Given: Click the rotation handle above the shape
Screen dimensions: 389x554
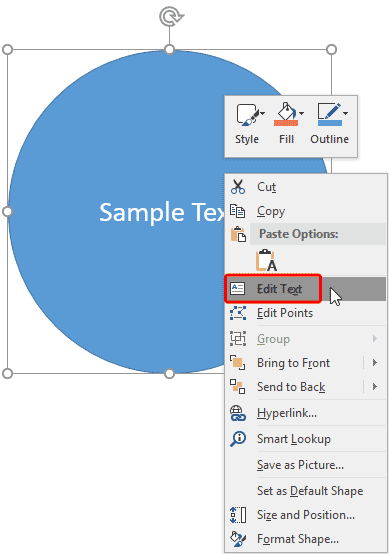Looking at the screenshot, I should point(171,17).
